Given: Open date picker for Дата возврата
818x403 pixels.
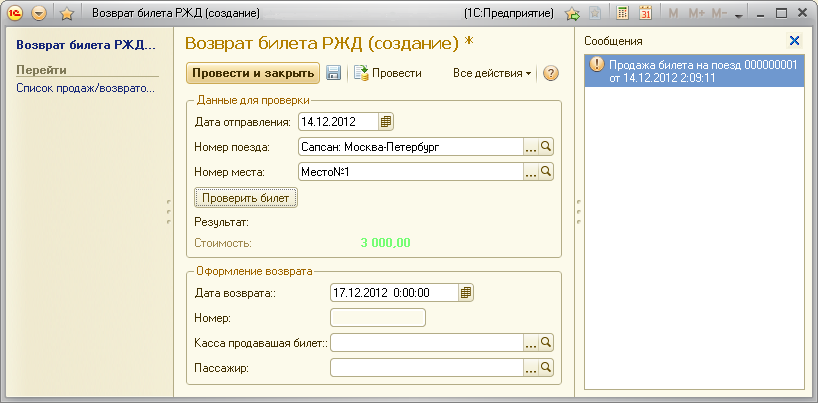Looking at the screenshot, I should tap(467, 293).
